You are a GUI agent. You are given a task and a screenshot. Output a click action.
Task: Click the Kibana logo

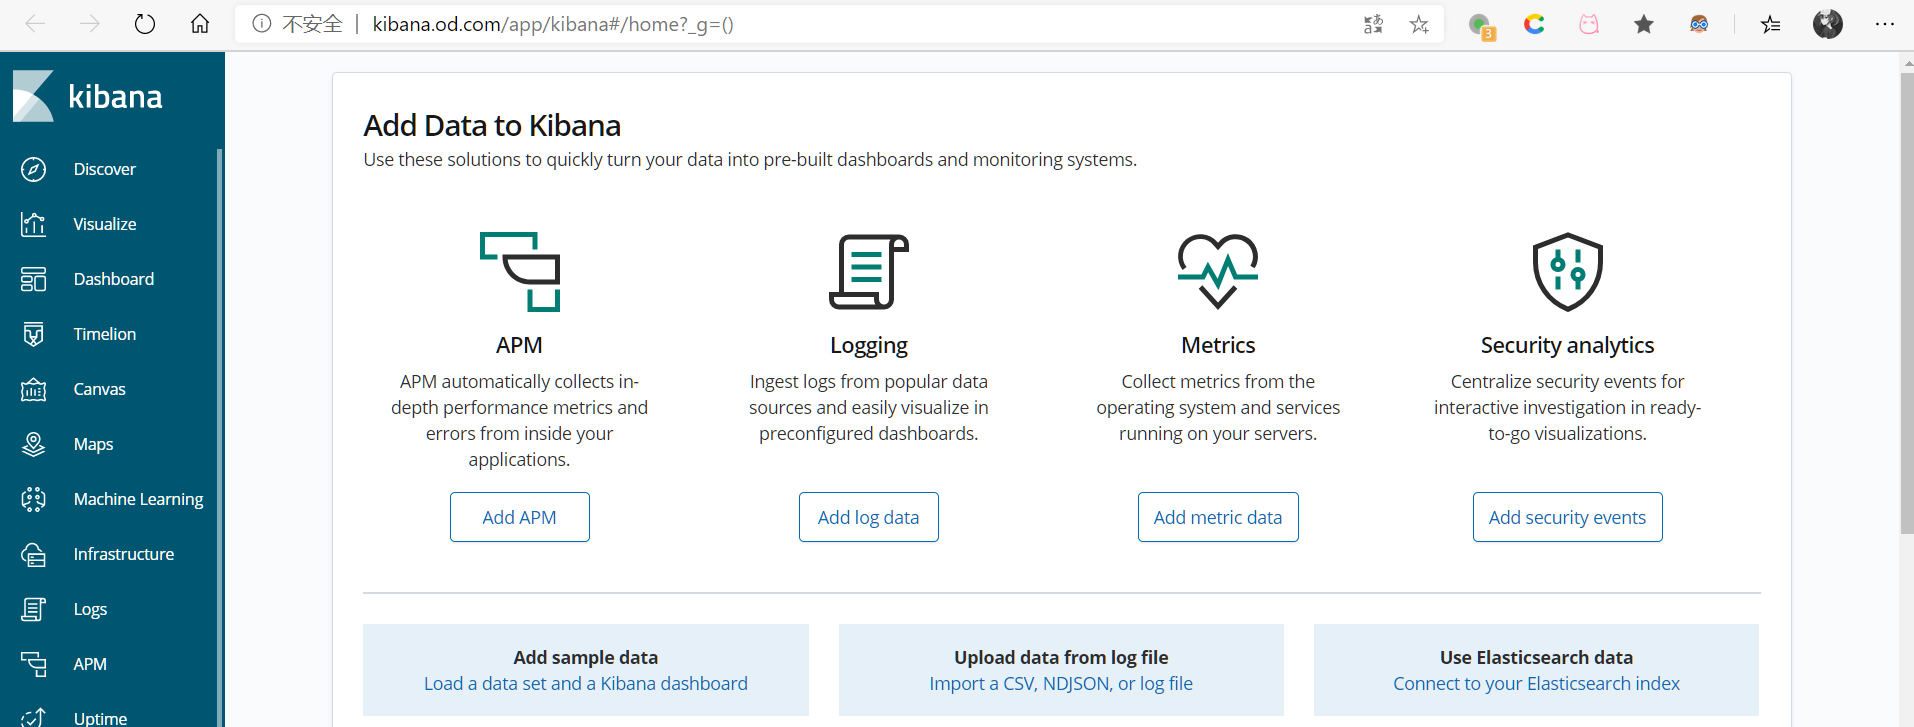click(x=33, y=97)
